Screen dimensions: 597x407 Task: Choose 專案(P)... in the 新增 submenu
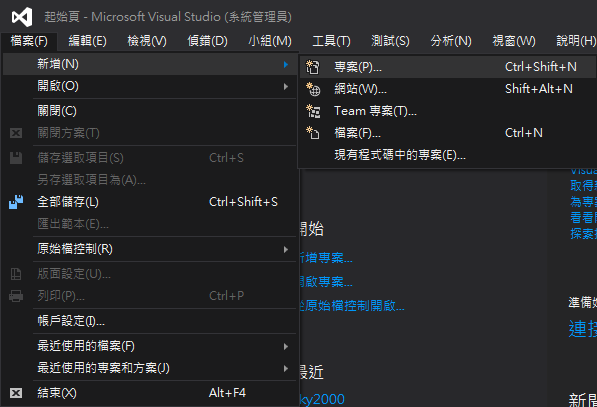tap(447, 67)
